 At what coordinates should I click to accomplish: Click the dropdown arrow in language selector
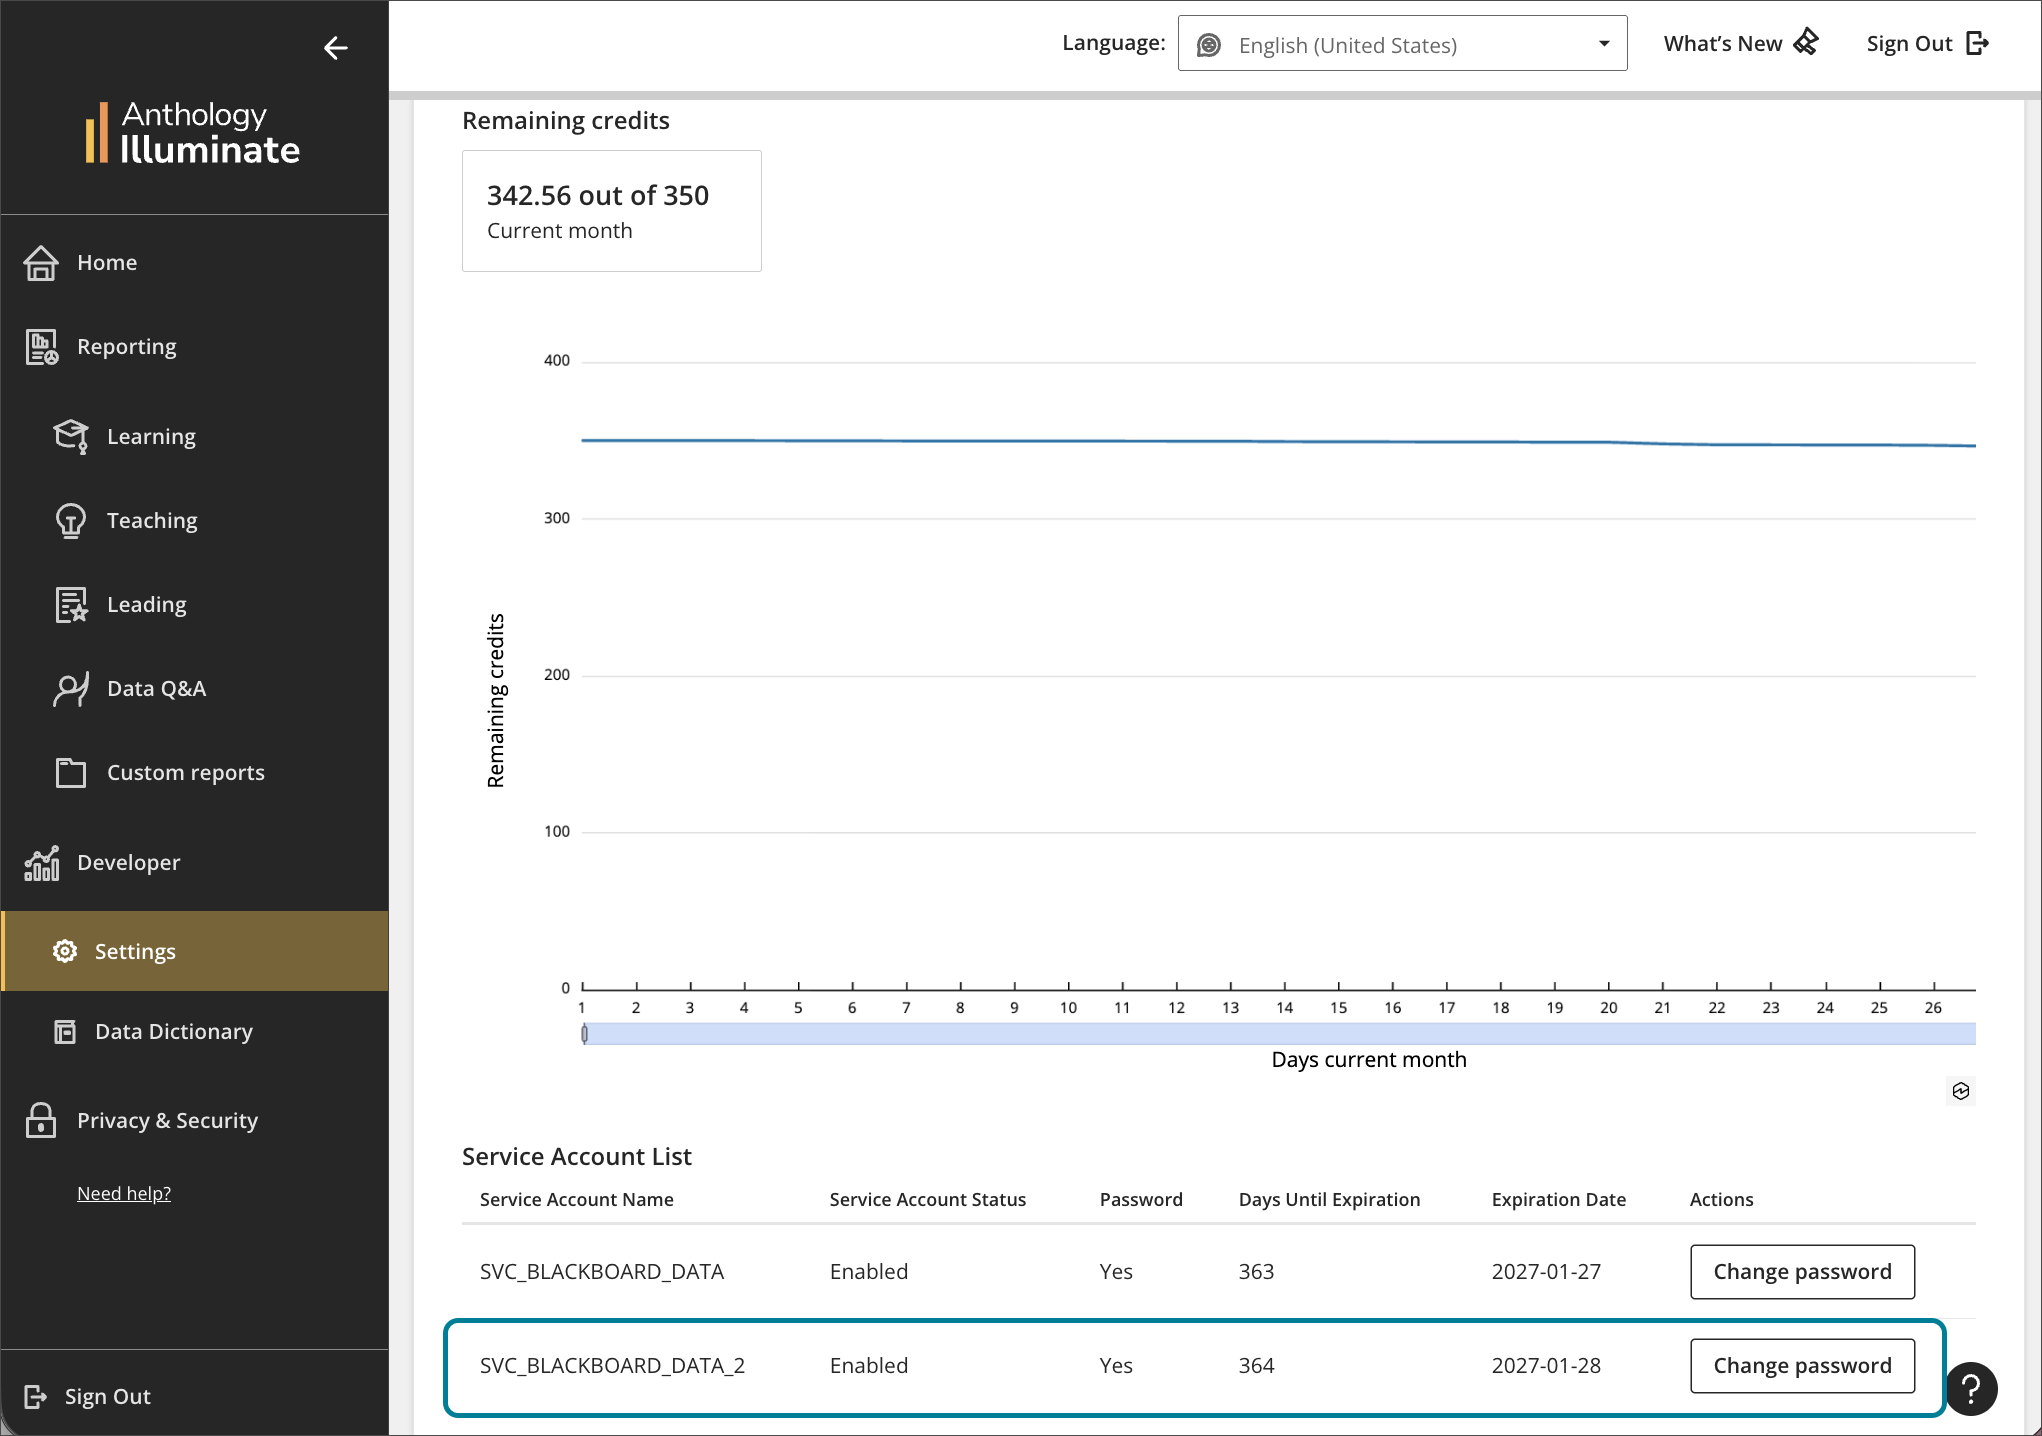[x=1604, y=44]
